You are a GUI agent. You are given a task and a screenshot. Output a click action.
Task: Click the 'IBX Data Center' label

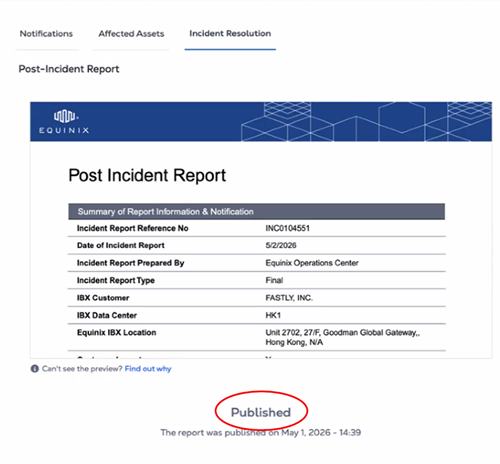(107, 315)
